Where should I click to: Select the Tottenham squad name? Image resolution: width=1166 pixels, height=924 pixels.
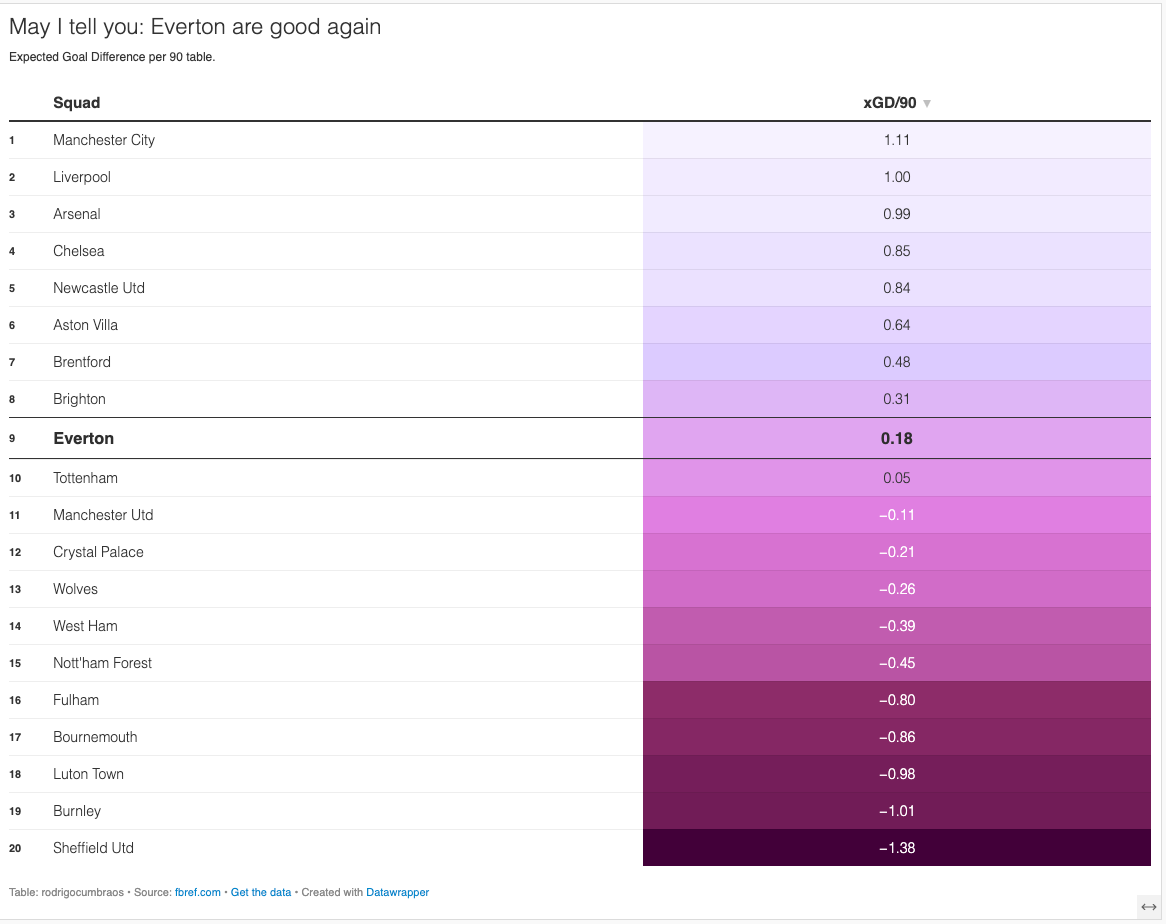click(x=86, y=478)
